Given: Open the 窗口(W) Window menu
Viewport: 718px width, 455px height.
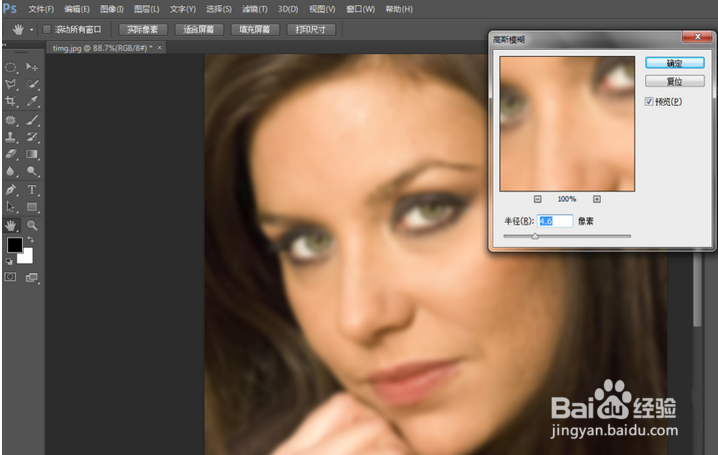Looking at the screenshot, I should [360, 9].
